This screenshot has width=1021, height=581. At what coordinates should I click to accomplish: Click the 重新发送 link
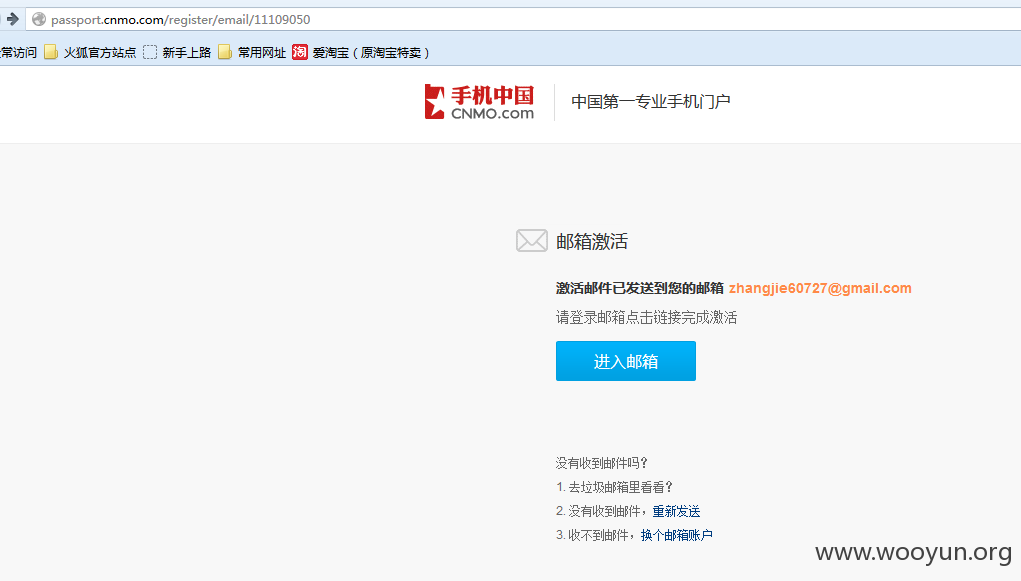(x=677, y=511)
